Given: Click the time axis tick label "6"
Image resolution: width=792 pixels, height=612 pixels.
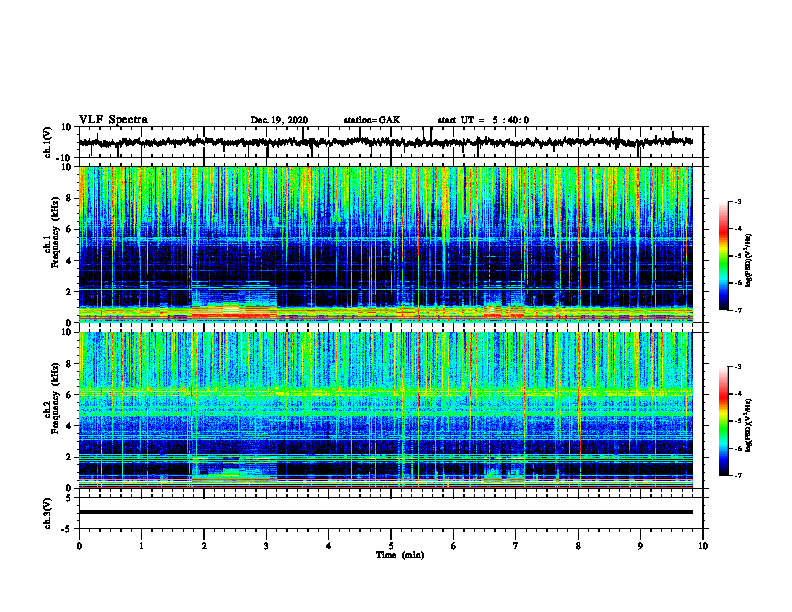Looking at the screenshot, I should click(454, 546).
